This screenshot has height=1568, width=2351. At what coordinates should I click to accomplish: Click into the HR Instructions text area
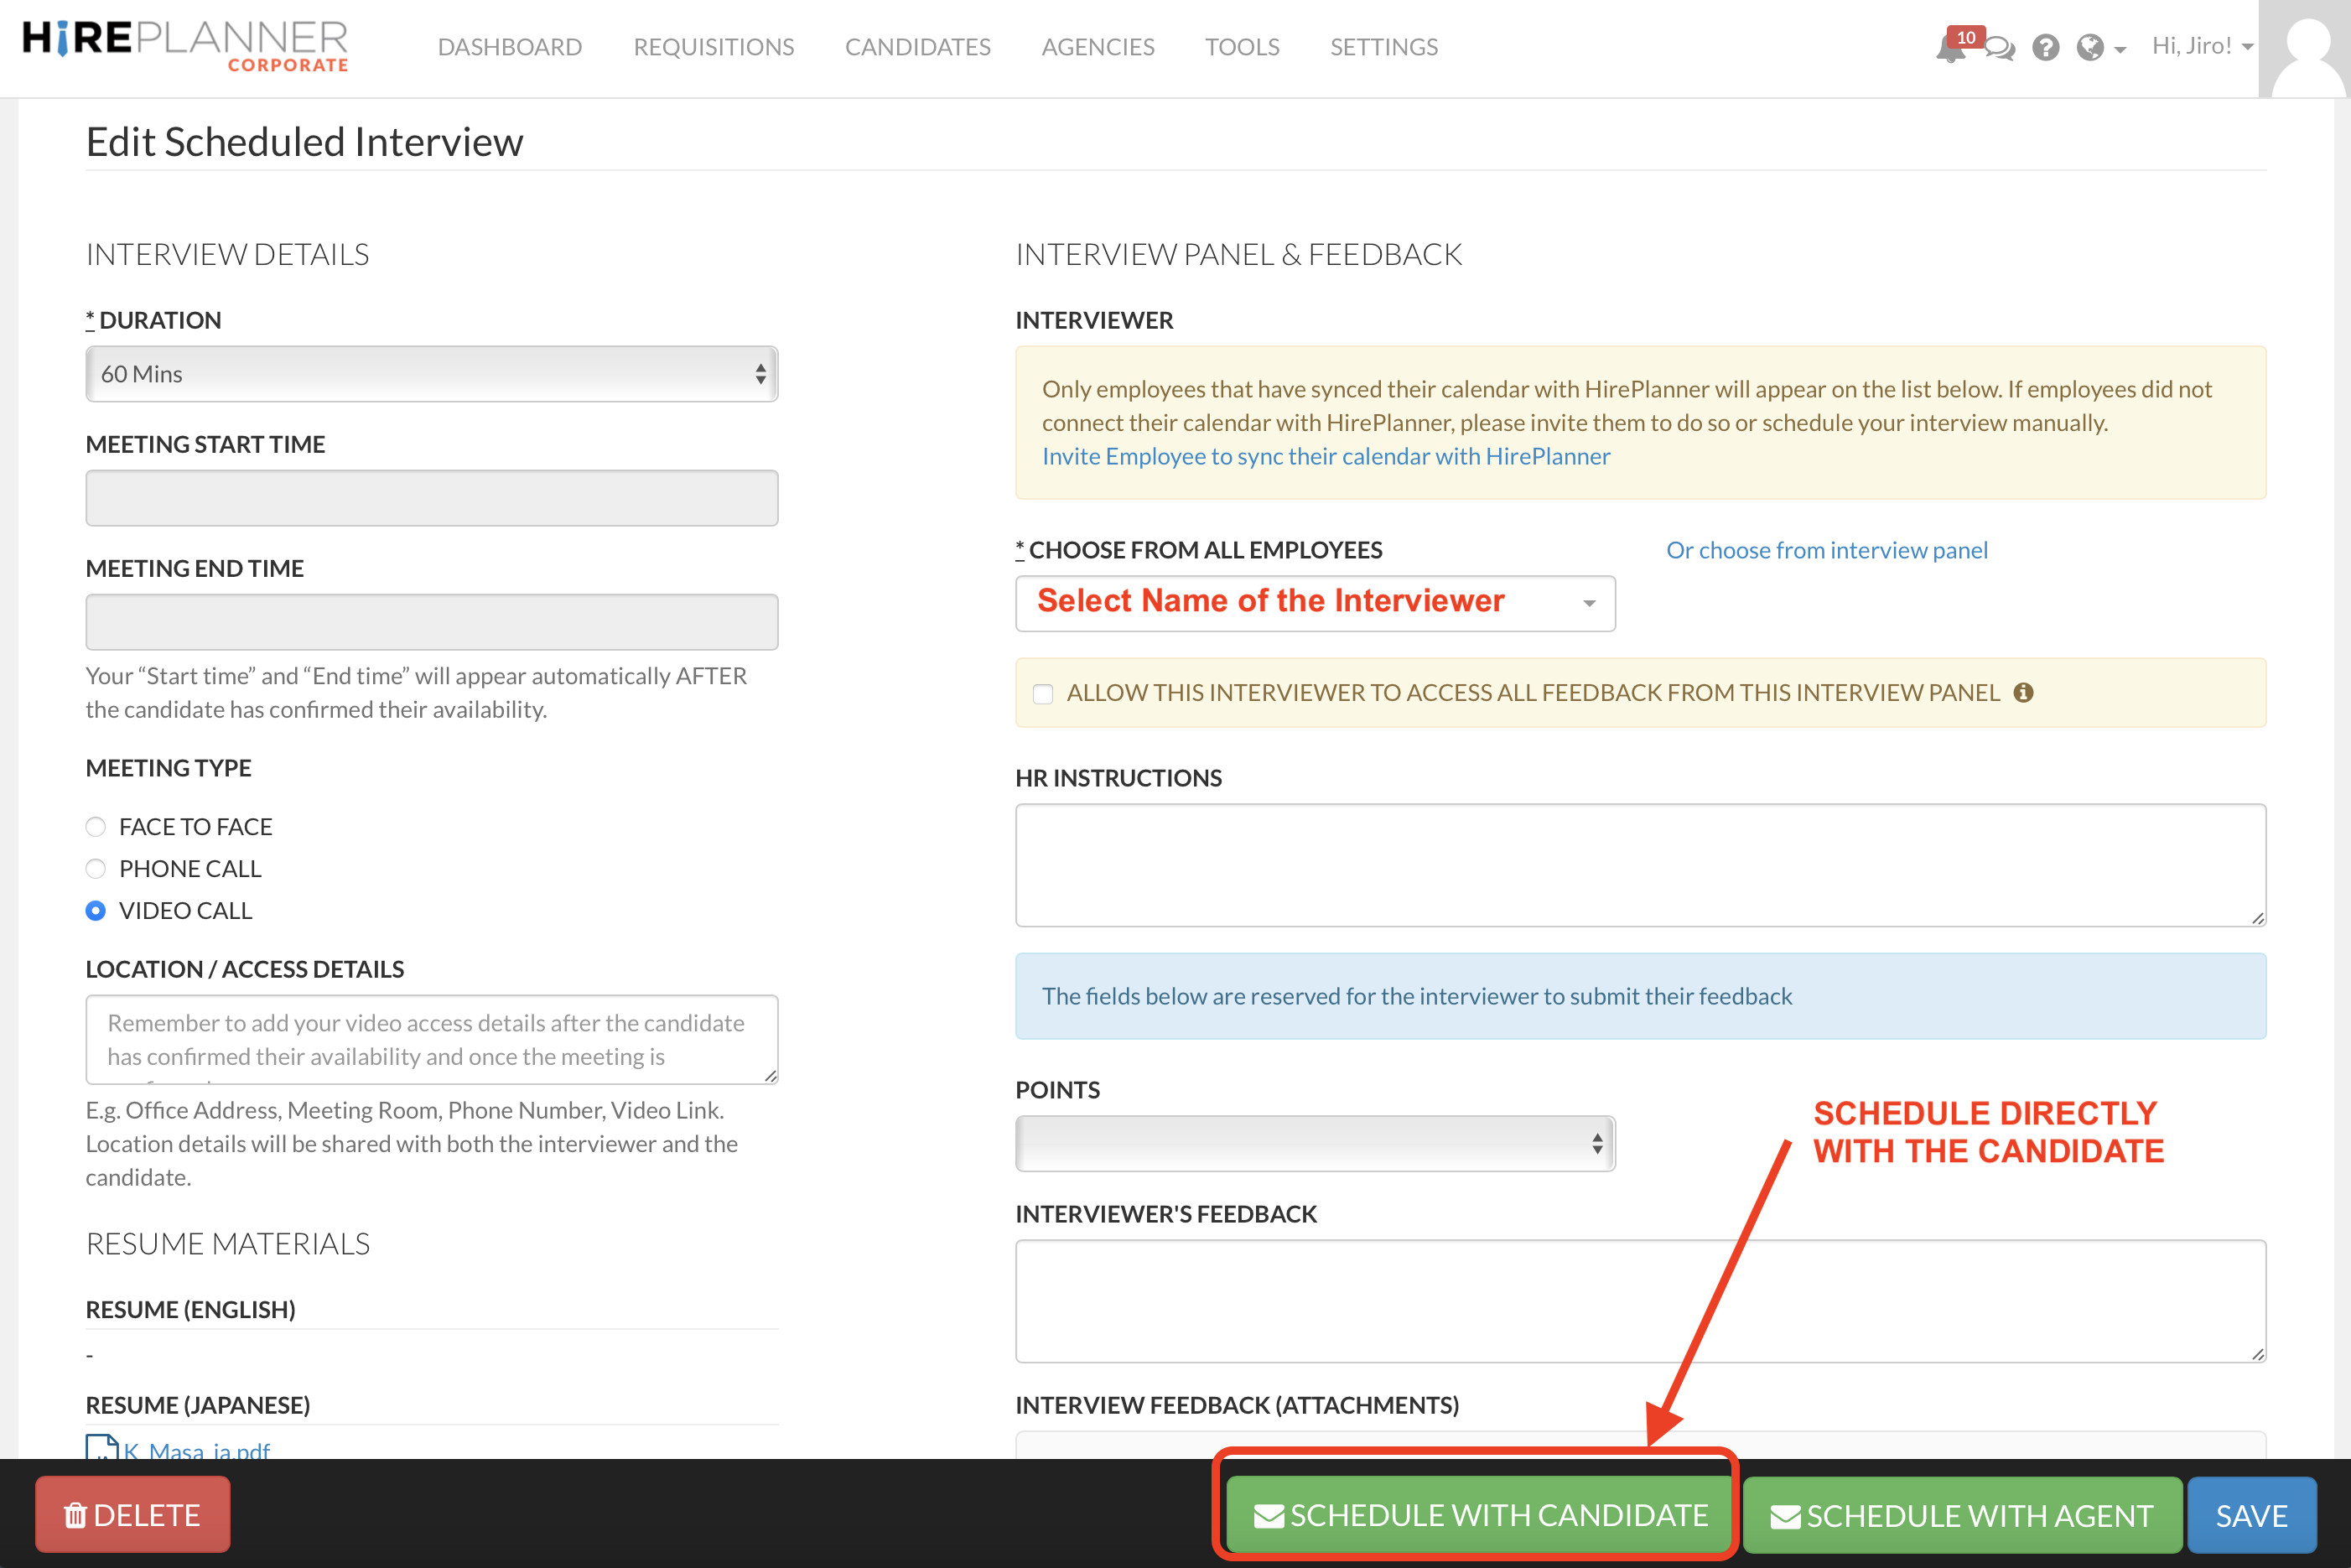point(1639,865)
